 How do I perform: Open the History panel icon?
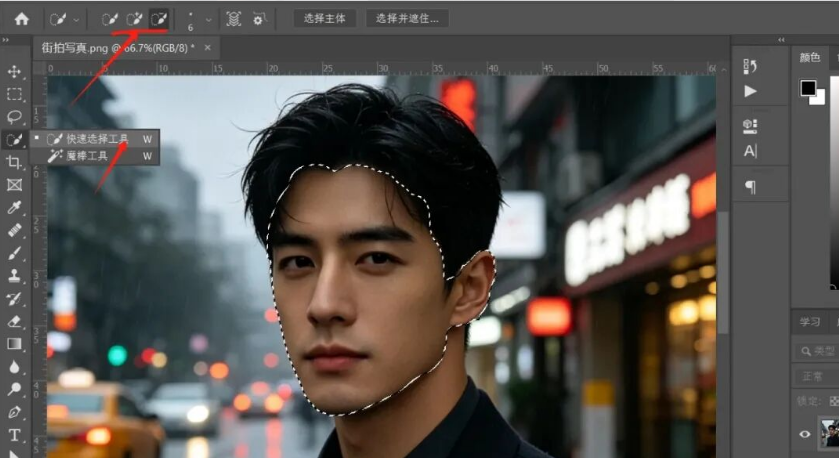[750, 66]
